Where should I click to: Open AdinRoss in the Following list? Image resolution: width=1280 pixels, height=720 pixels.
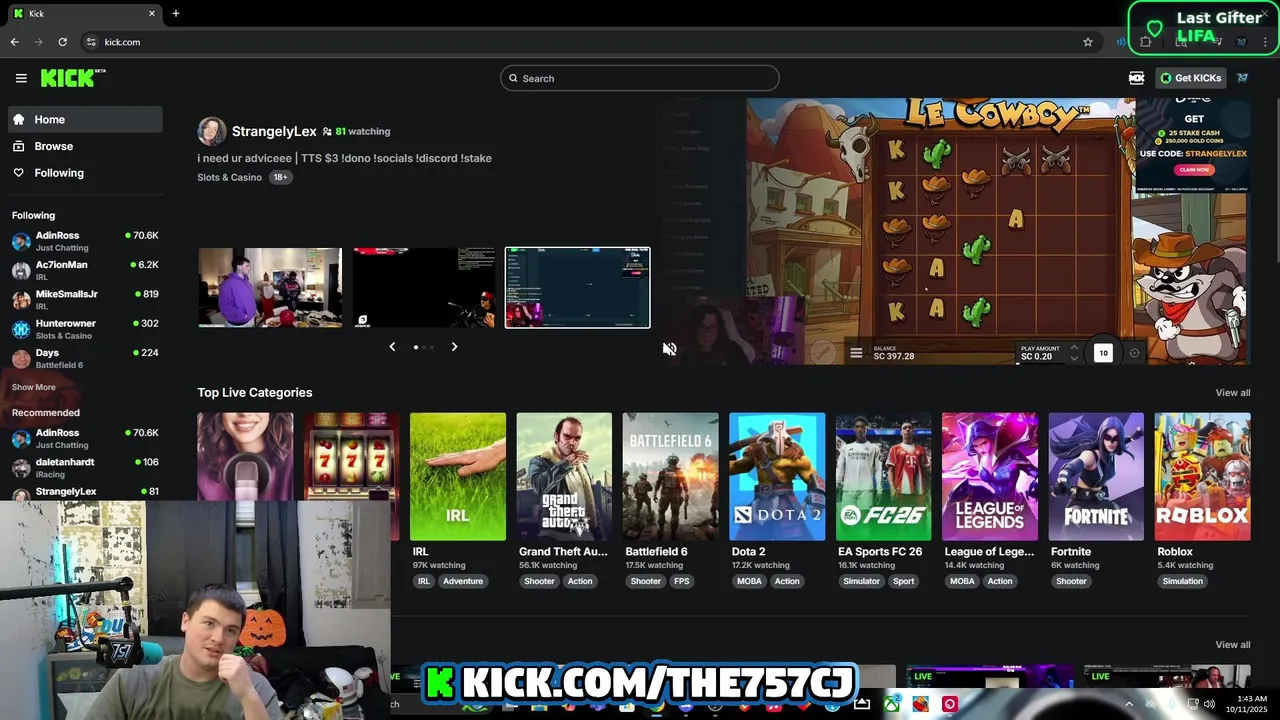click(85, 241)
